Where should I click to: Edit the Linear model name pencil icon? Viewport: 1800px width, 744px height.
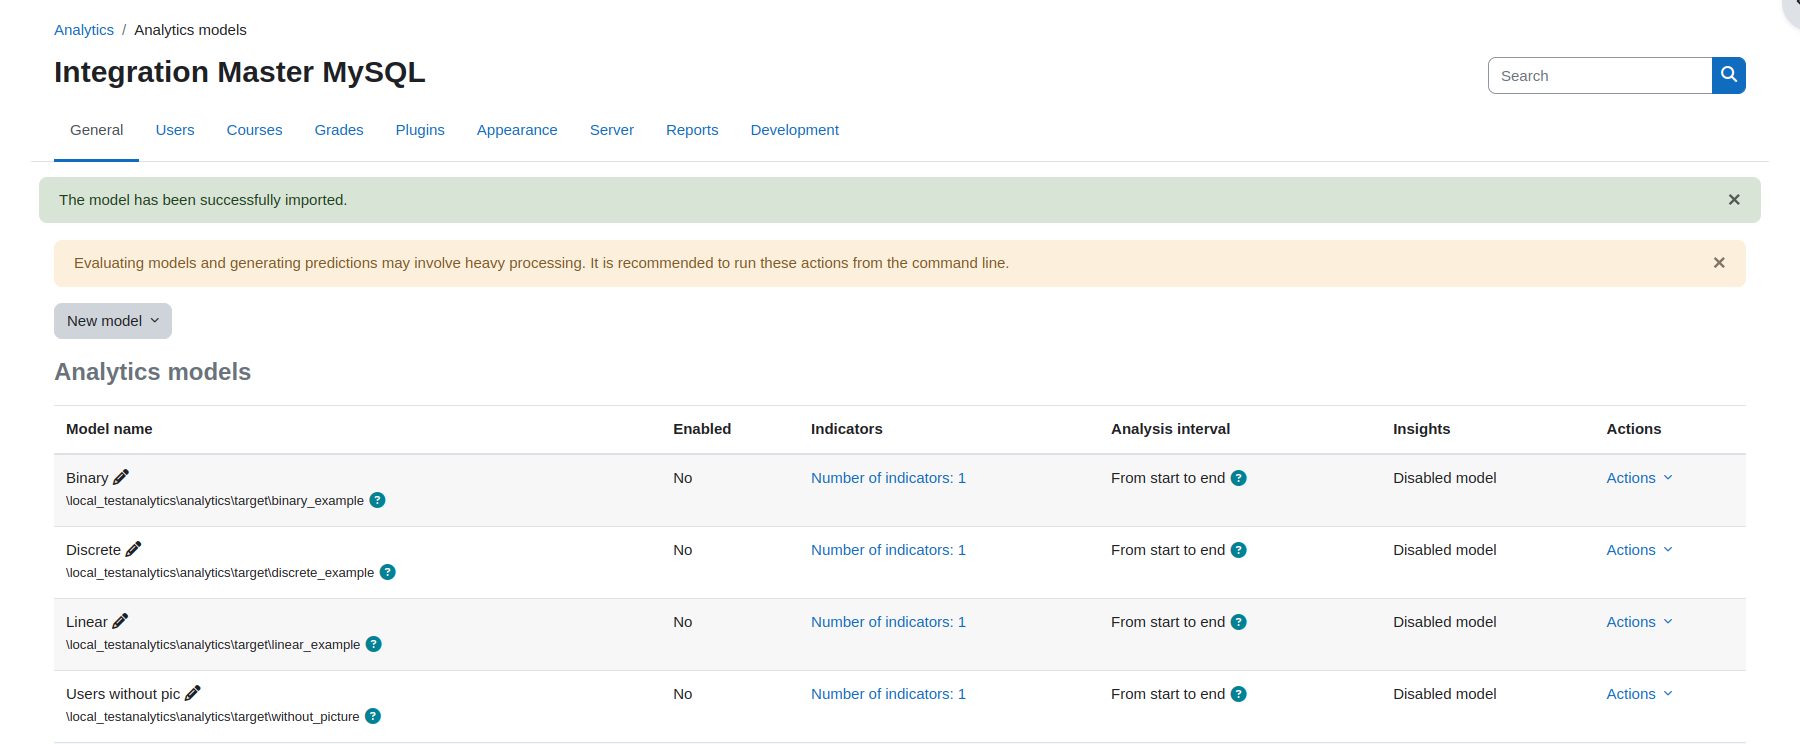pyautogui.click(x=121, y=621)
